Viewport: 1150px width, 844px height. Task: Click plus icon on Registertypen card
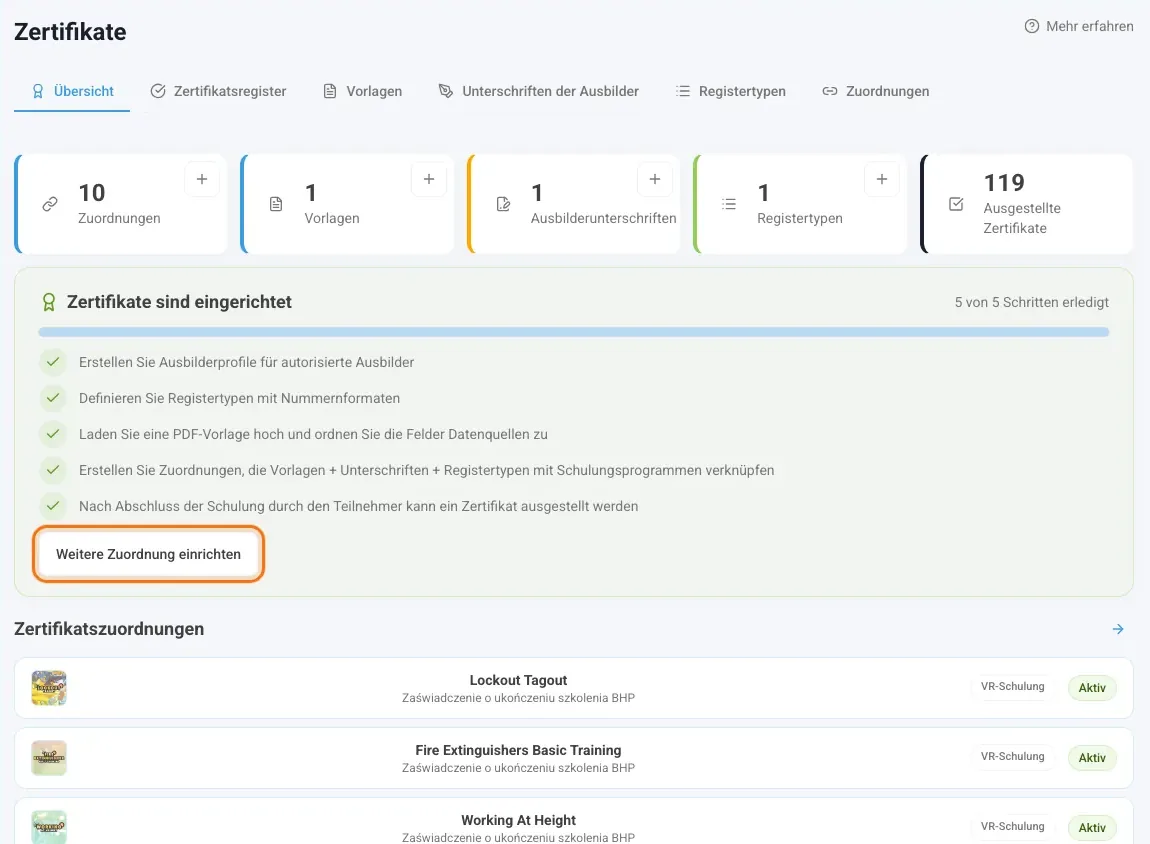[x=882, y=180]
